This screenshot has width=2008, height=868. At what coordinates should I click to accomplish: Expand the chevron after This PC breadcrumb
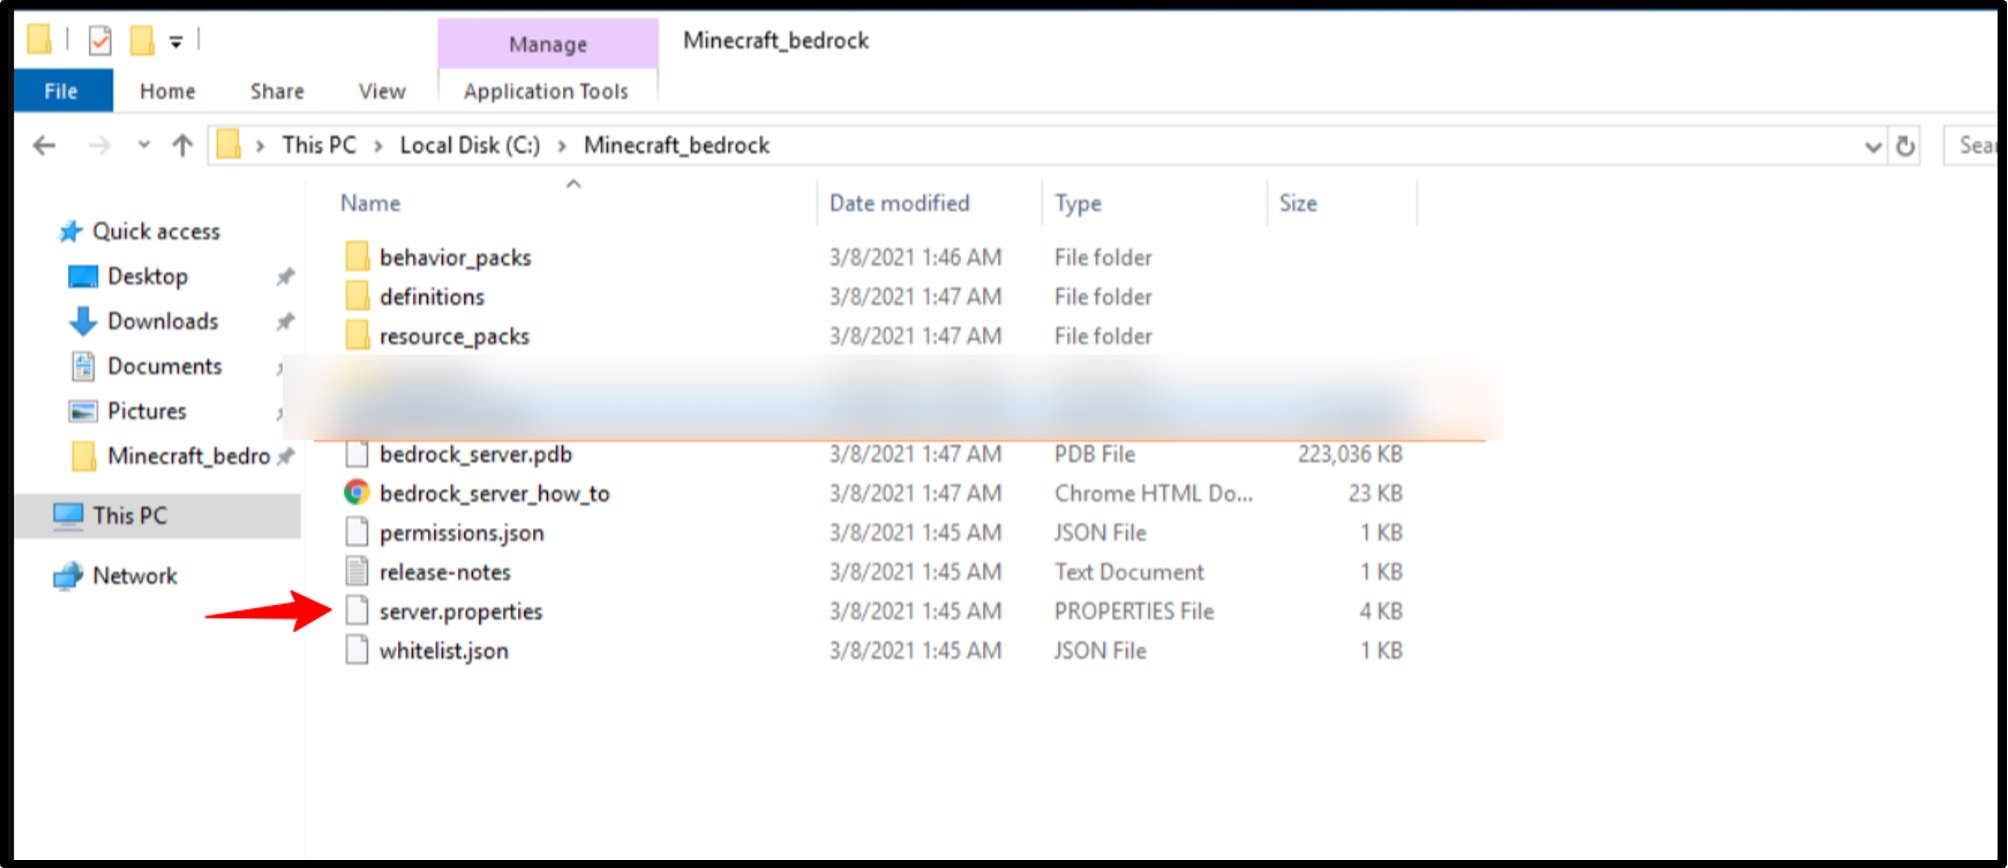pyautogui.click(x=378, y=146)
